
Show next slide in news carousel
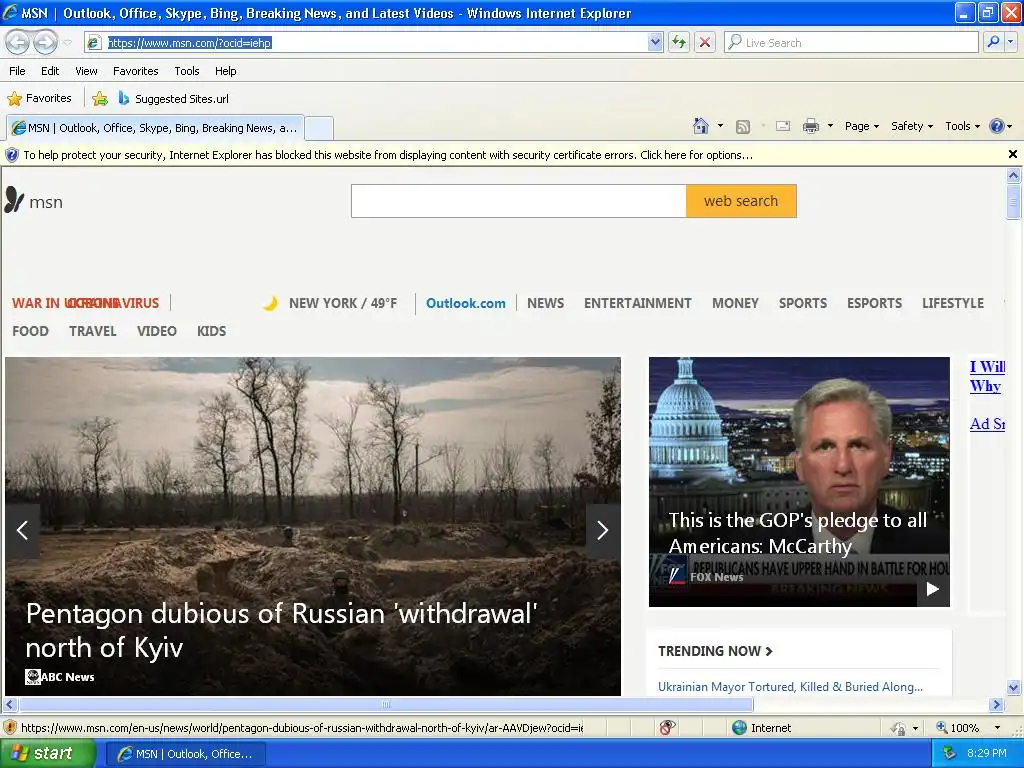603,530
